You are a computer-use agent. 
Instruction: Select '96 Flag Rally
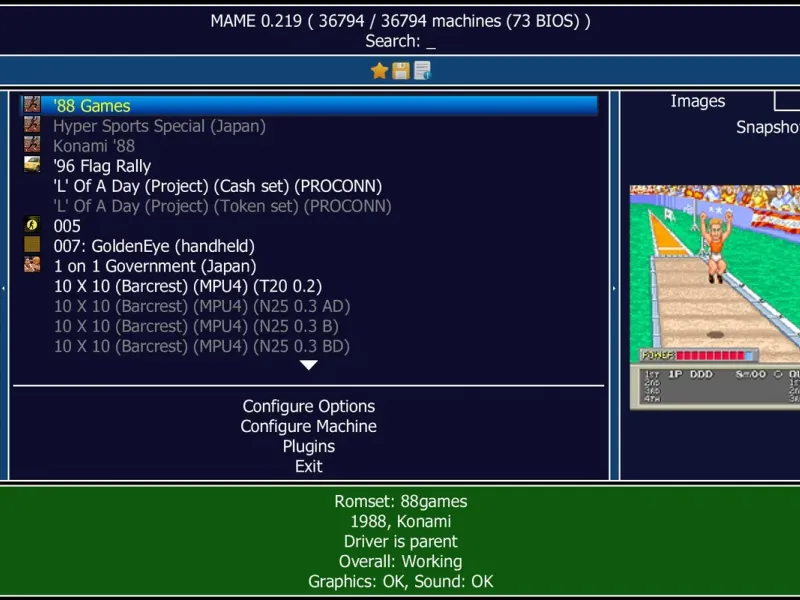pos(102,166)
